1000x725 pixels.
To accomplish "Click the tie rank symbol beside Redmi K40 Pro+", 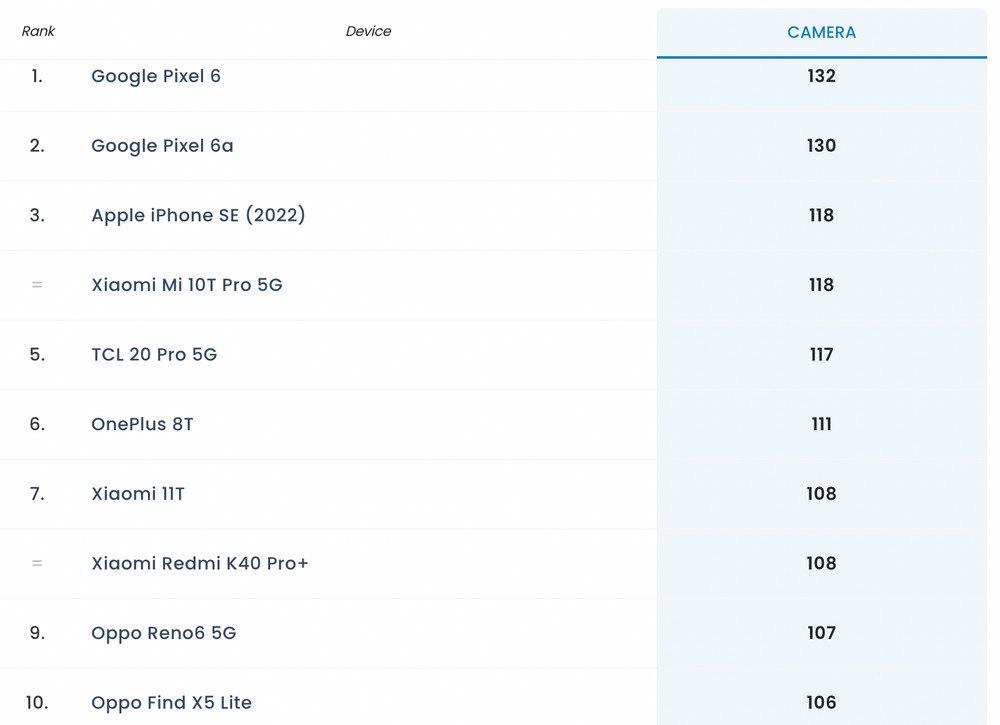I will (37, 563).
